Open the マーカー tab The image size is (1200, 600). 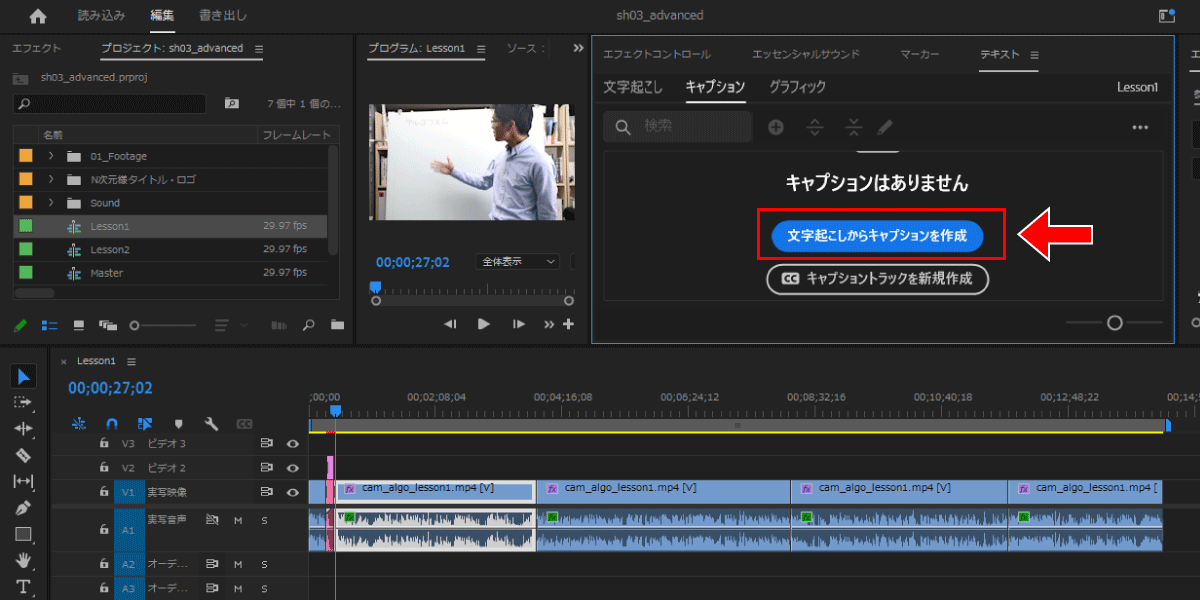[919, 54]
